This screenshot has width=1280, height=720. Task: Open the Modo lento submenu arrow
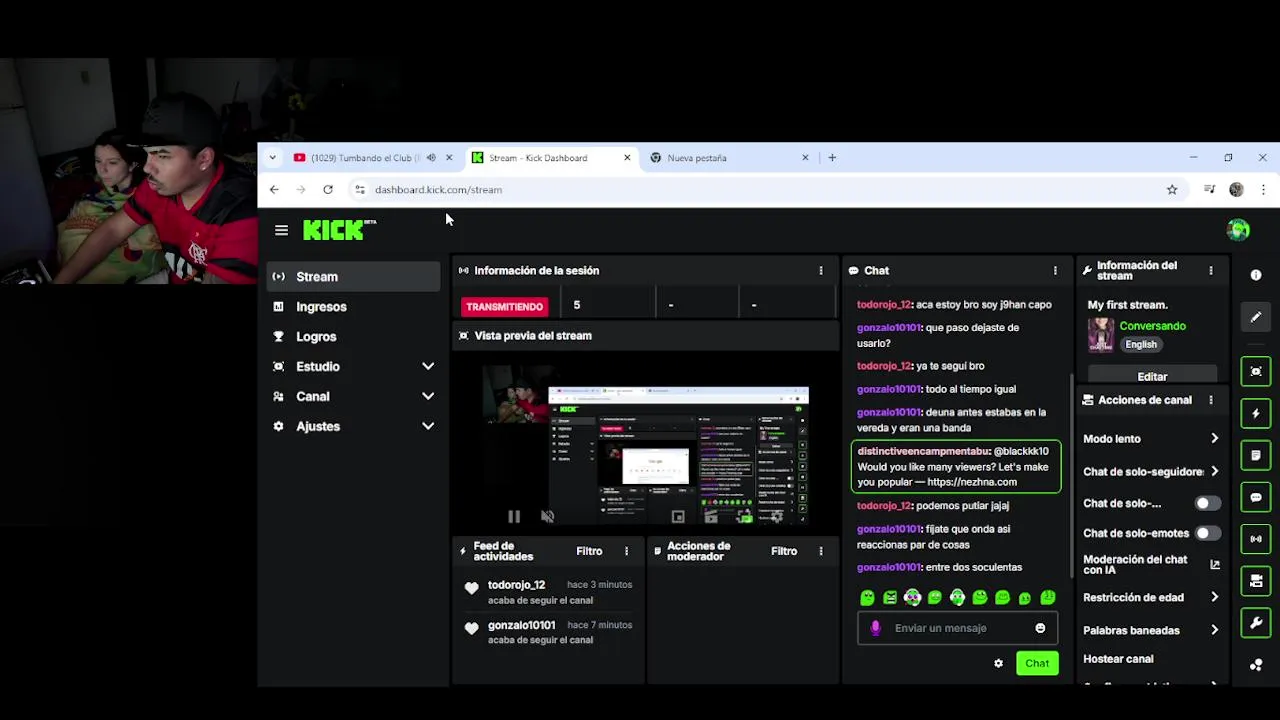click(x=1214, y=438)
